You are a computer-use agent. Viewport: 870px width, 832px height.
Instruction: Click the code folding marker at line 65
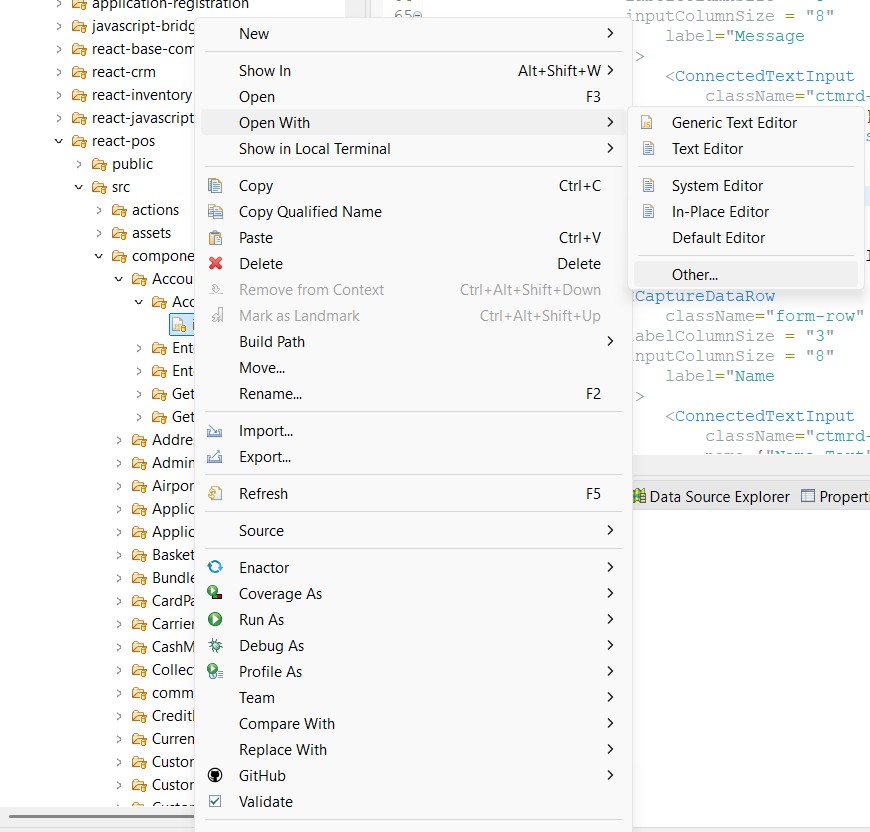point(418,14)
